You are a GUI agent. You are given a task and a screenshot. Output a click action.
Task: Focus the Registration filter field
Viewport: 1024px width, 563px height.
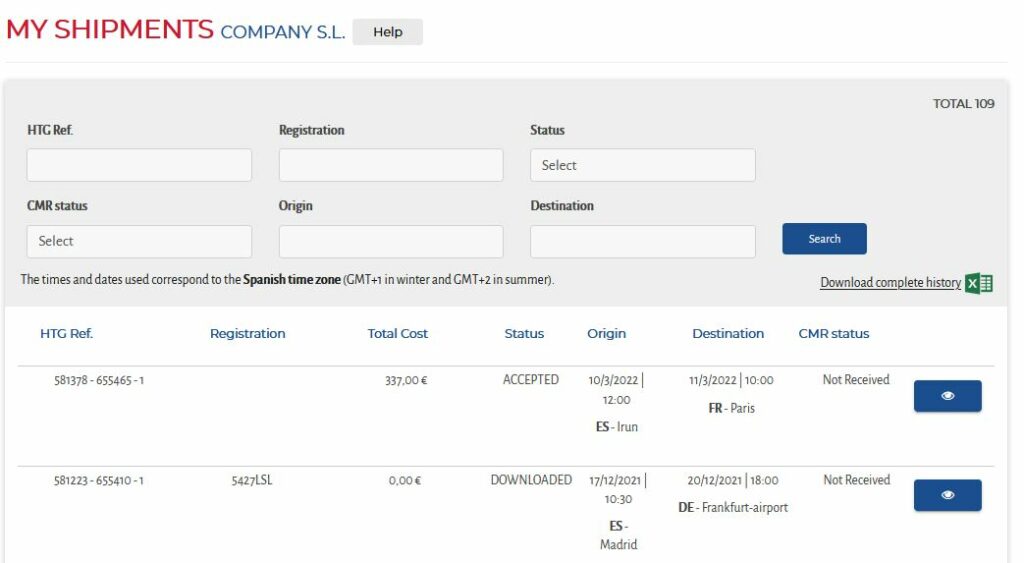tap(391, 165)
